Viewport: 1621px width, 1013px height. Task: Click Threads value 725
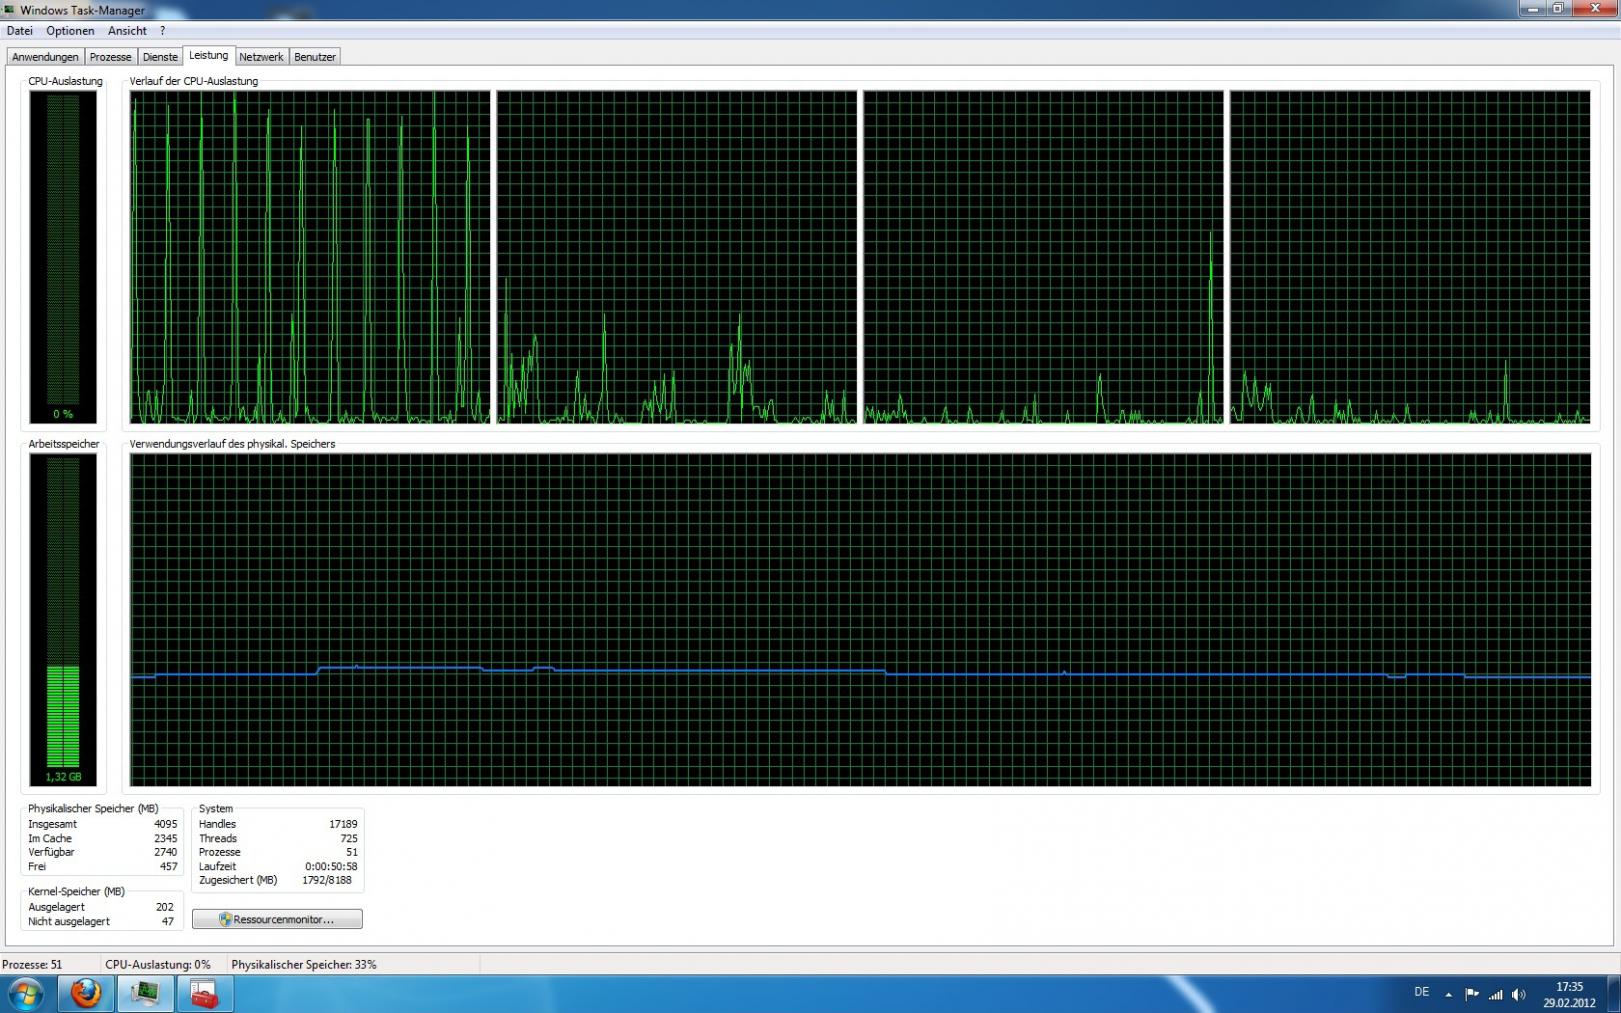348,839
